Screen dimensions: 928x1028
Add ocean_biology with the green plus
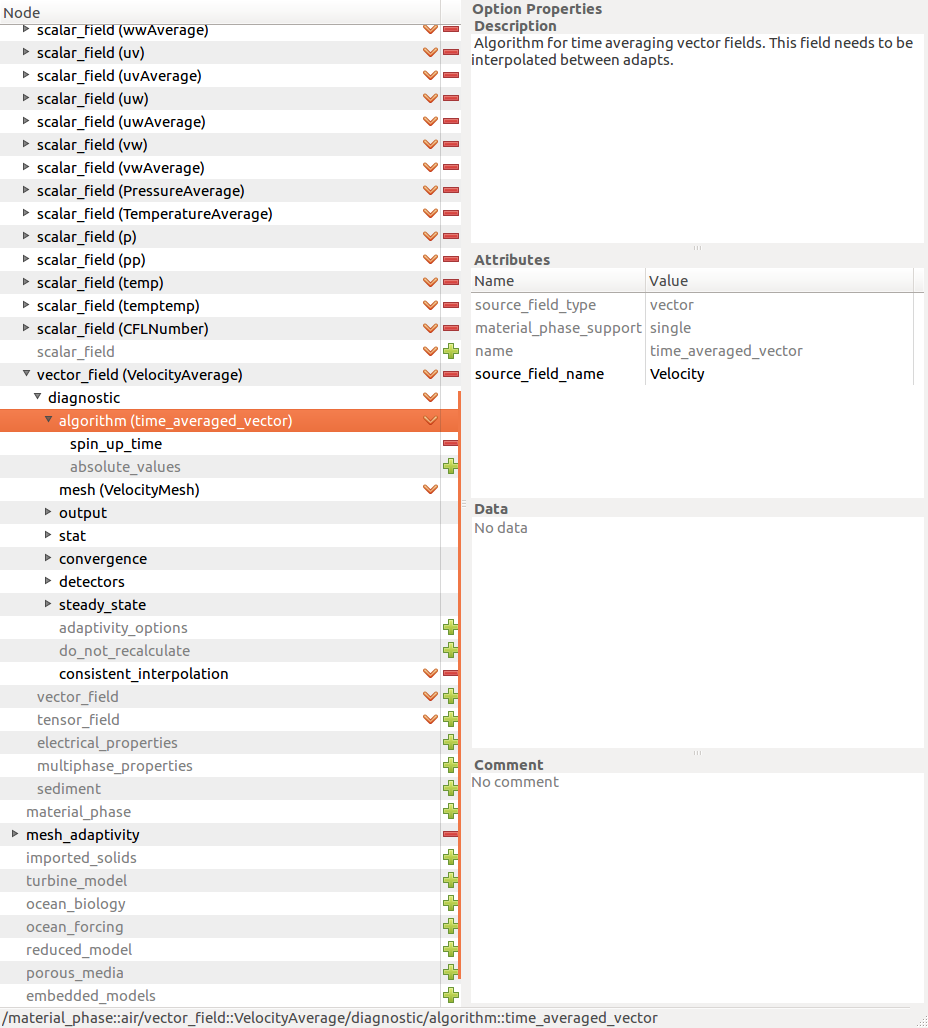(451, 903)
